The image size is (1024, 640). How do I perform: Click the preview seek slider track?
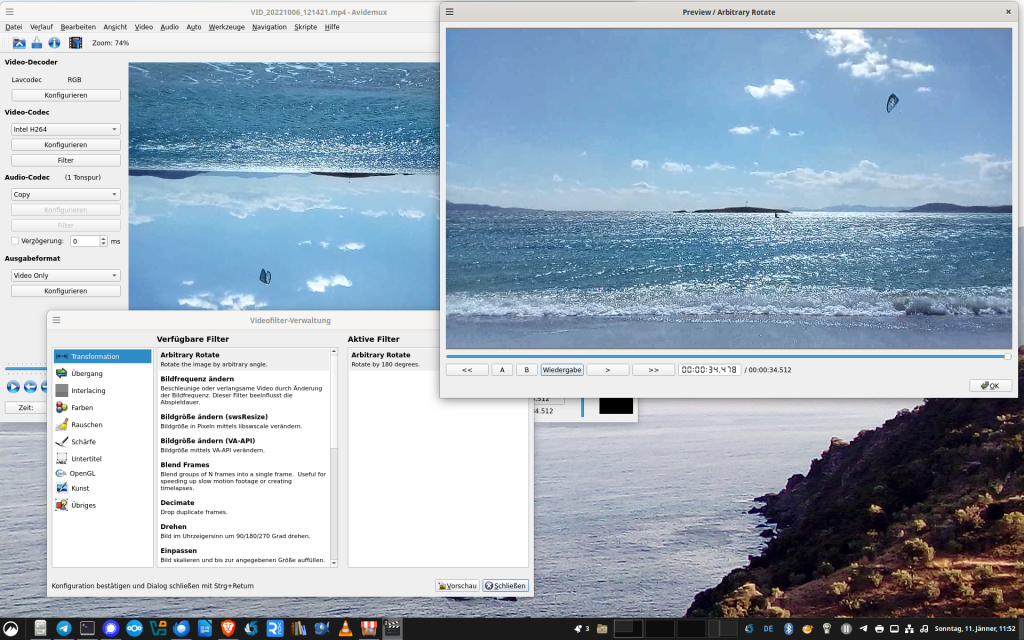[x=725, y=356]
